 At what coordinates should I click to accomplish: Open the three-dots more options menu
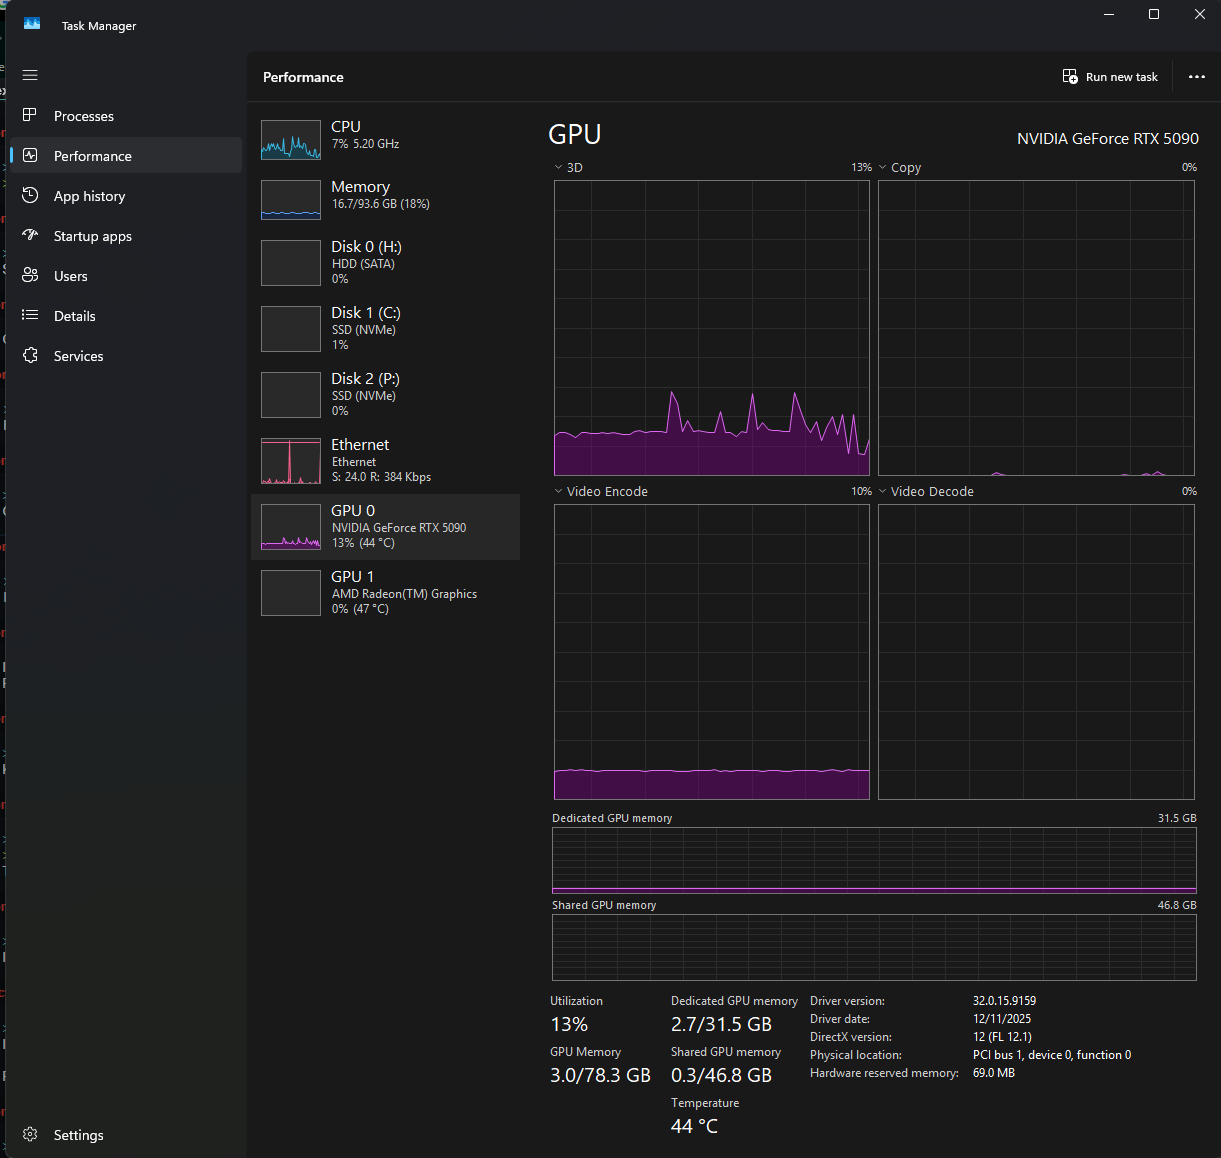(1197, 77)
